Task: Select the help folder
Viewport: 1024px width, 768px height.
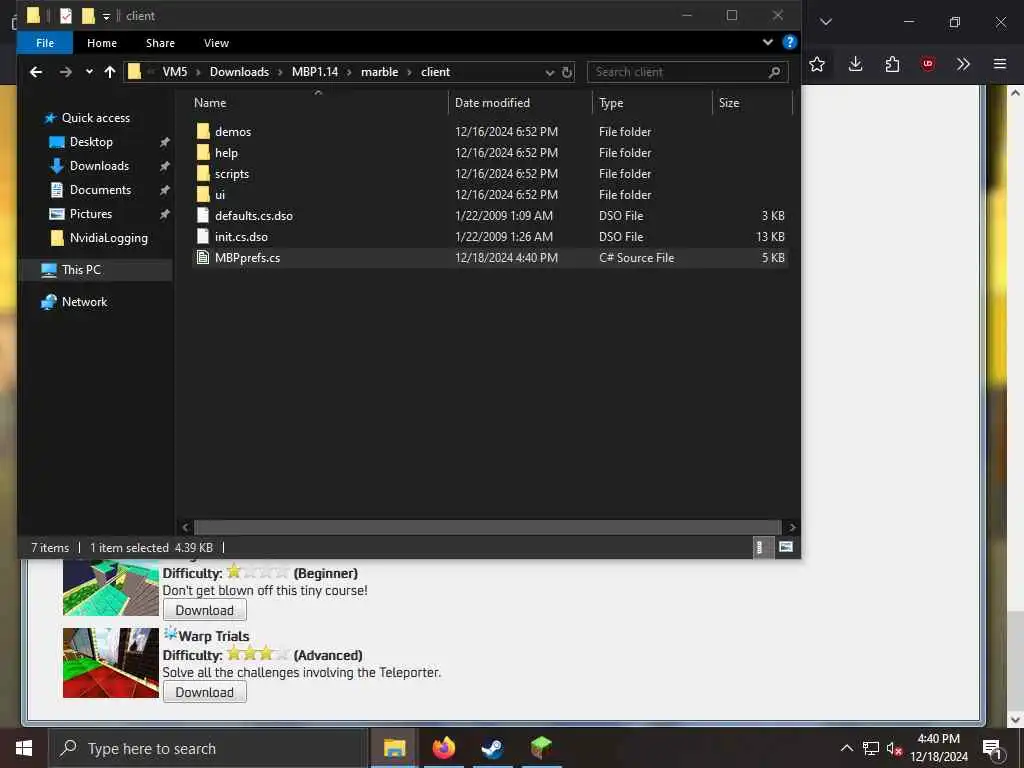Action: coord(227,153)
